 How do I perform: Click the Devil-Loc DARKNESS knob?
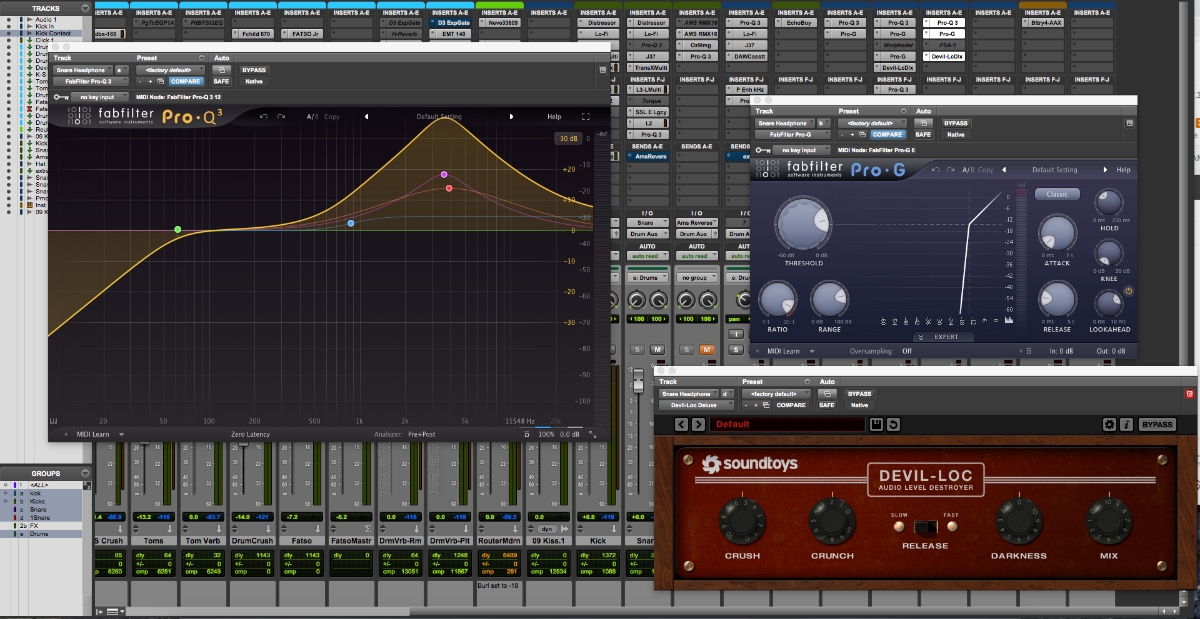1019,519
